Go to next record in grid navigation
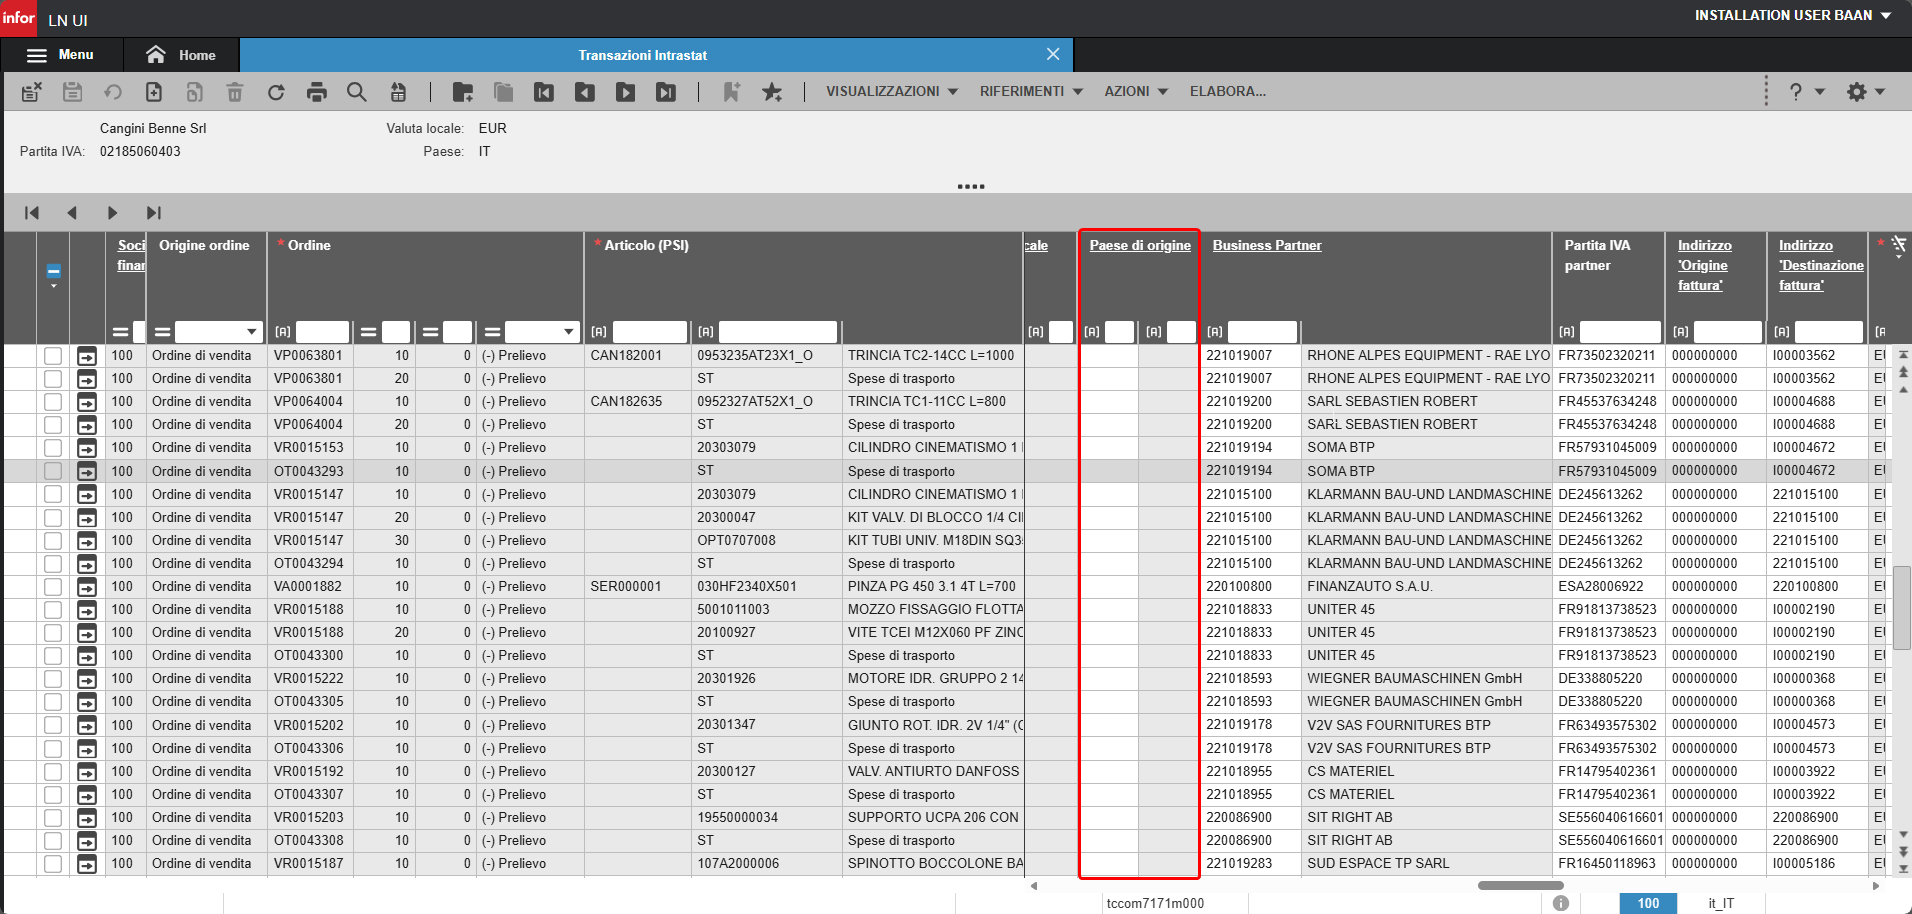This screenshot has width=1912, height=914. (112, 212)
